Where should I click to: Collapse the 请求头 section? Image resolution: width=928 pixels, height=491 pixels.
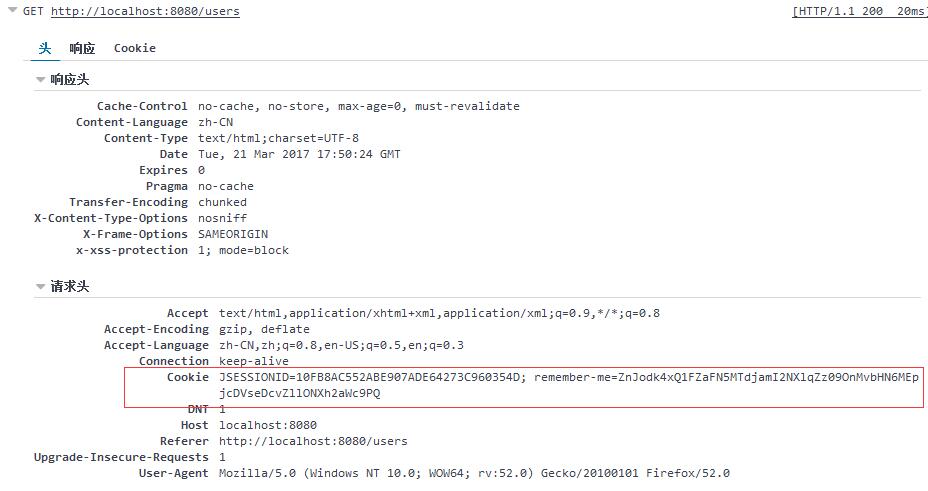40,287
